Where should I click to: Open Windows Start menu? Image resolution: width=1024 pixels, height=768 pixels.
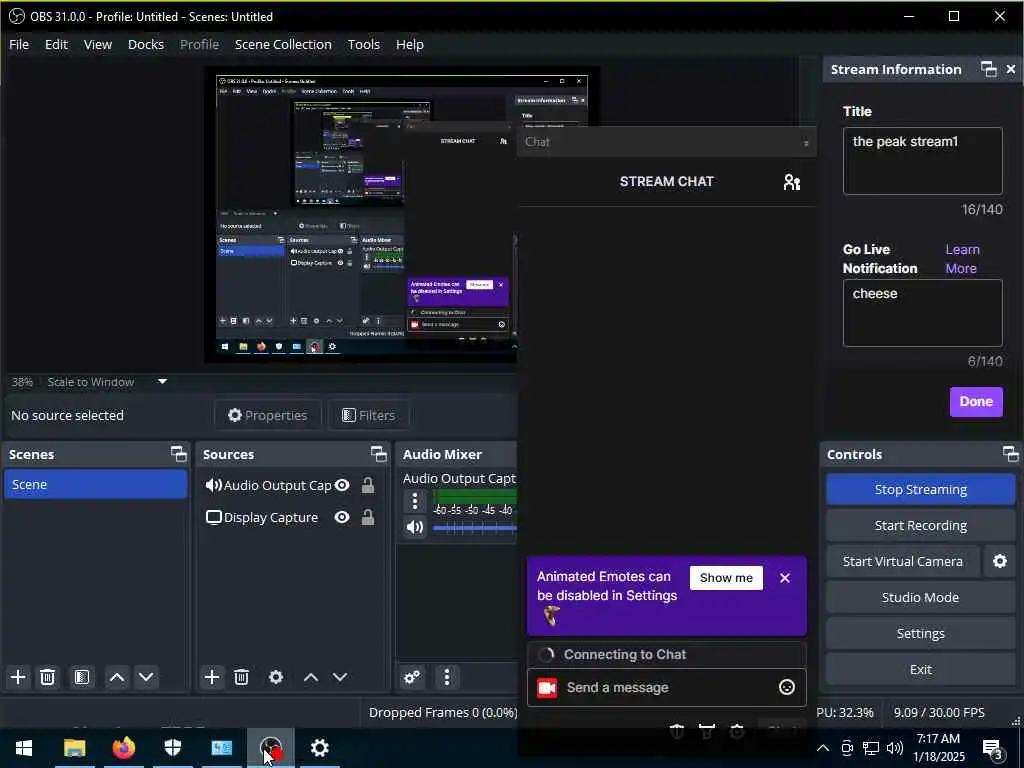click(x=24, y=748)
